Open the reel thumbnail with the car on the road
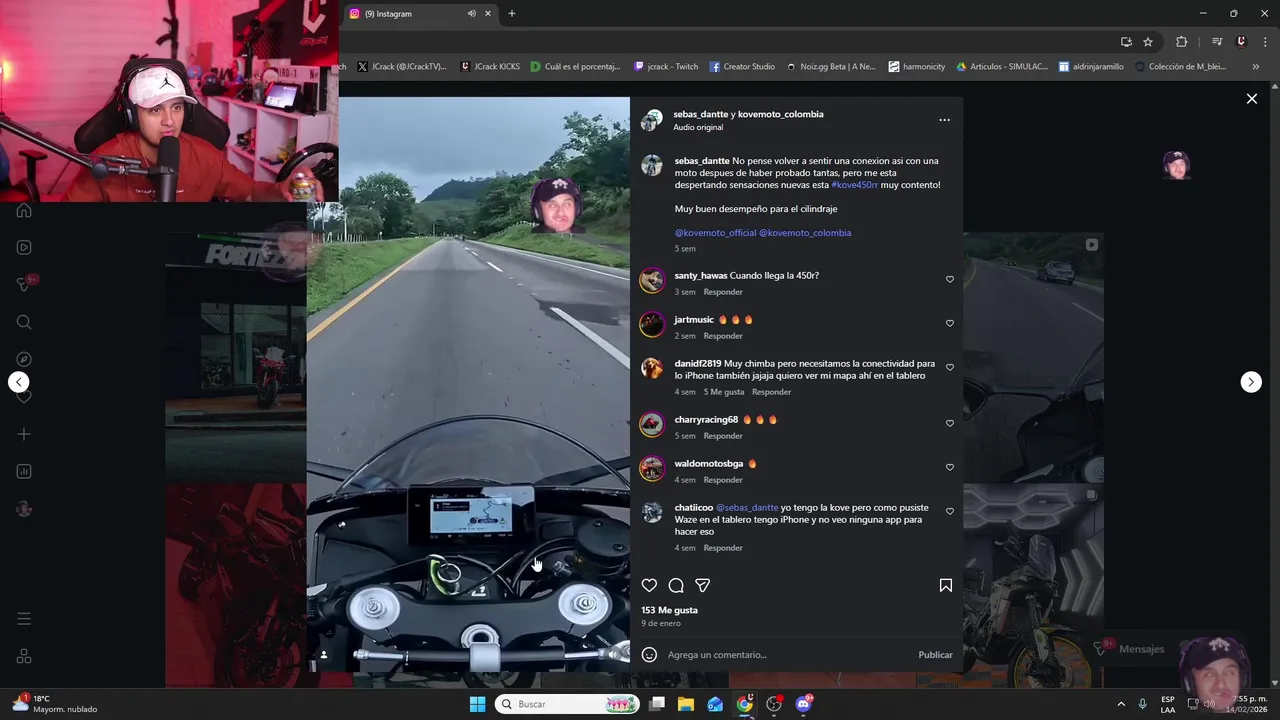 1033,357
